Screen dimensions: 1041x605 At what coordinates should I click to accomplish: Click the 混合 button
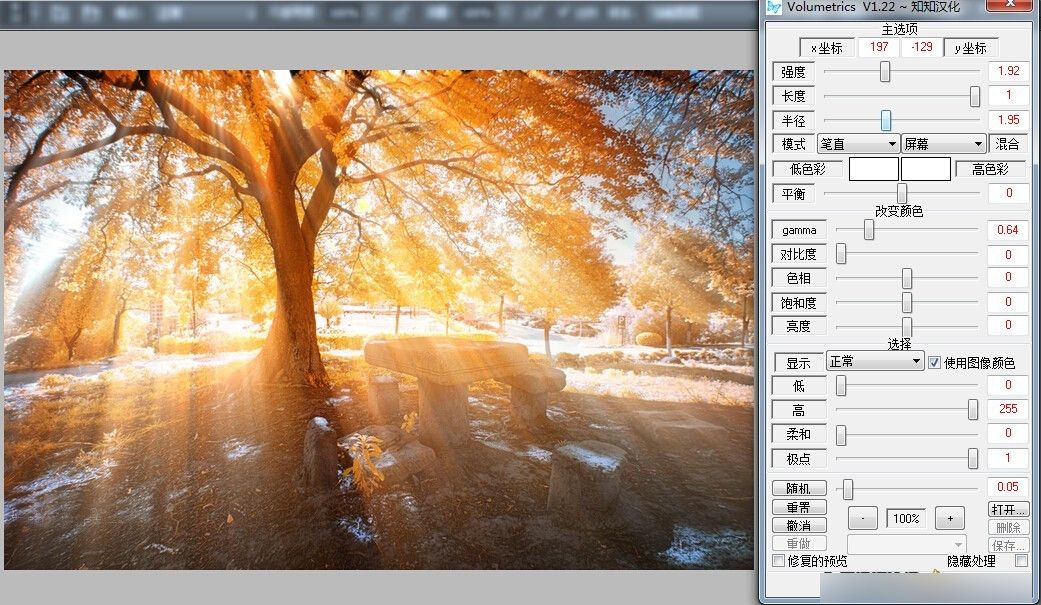pos(1008,144)
